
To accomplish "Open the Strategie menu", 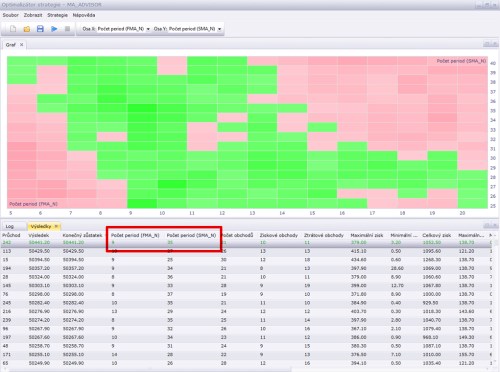I will [57, 15].
